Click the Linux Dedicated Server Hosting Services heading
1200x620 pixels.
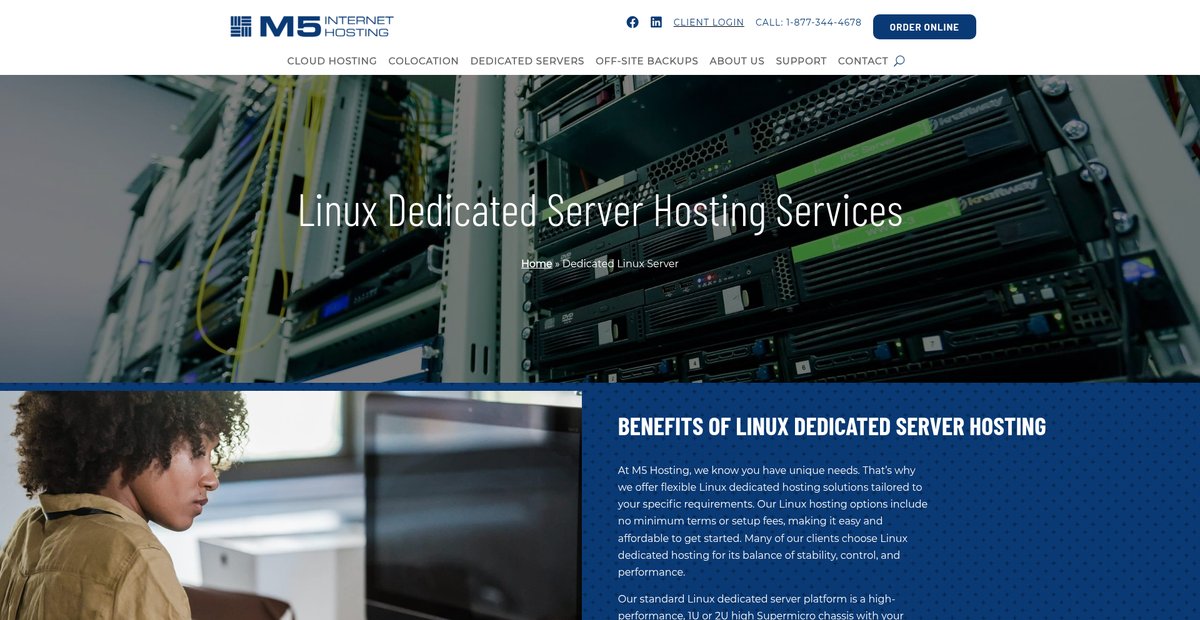click(x=600, y=211)
